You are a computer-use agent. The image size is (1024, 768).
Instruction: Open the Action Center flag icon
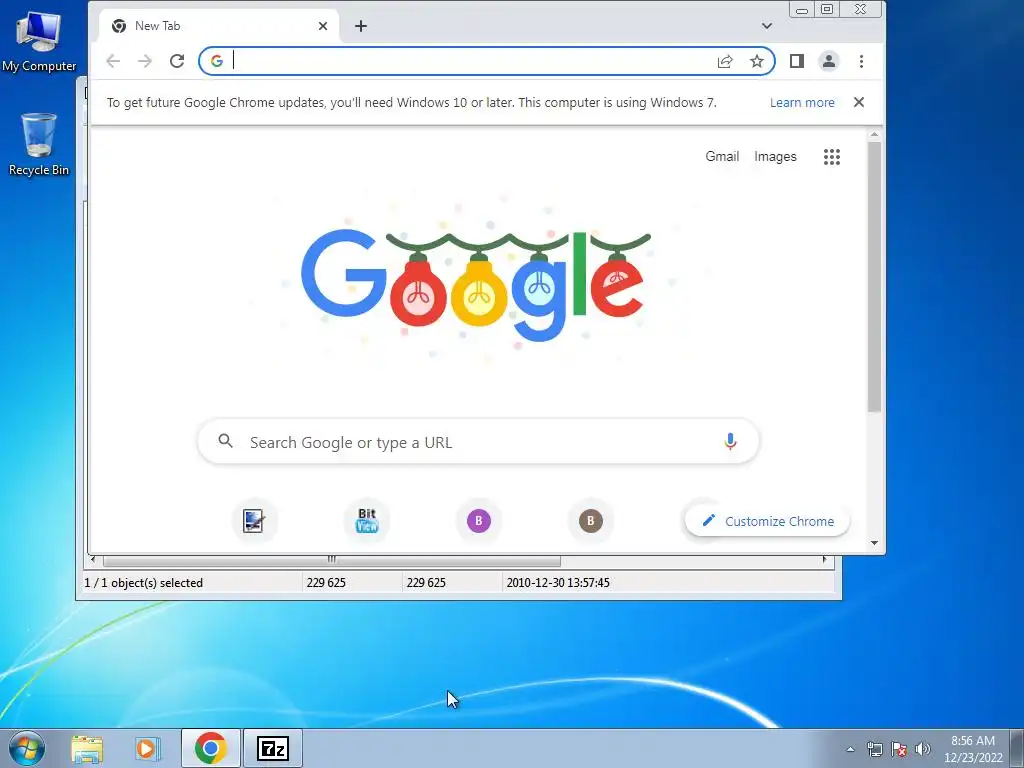coord(899,749)
